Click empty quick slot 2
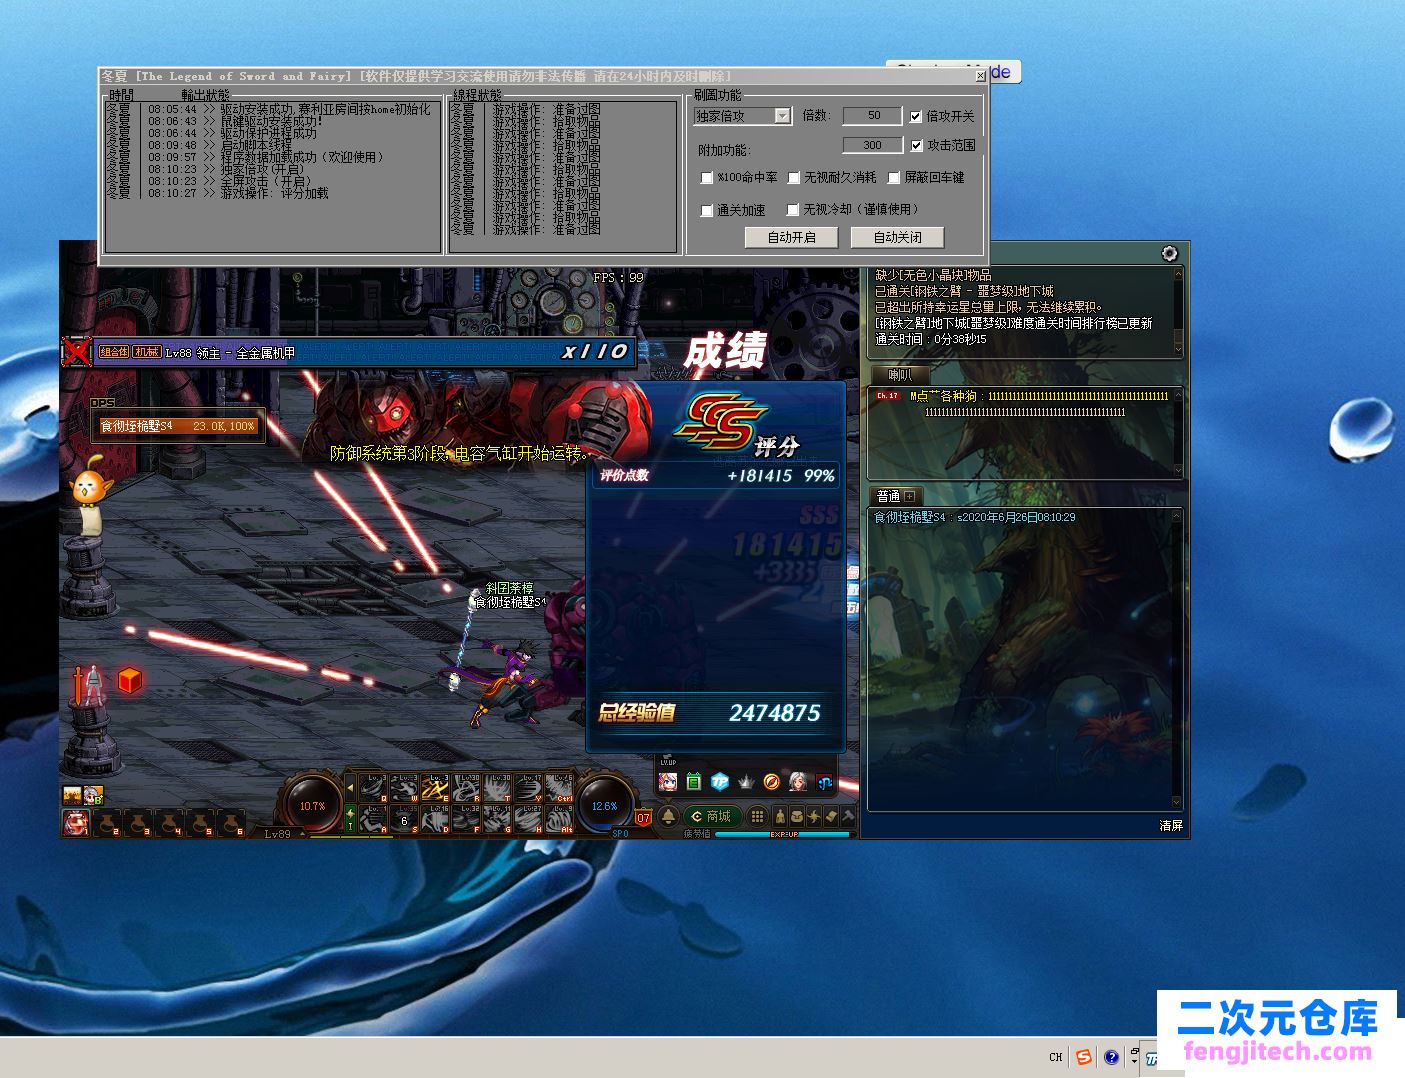Image resolution: width=1405 pixels, height=1078 pixels. pyautogui.click(x=107, y=822)
